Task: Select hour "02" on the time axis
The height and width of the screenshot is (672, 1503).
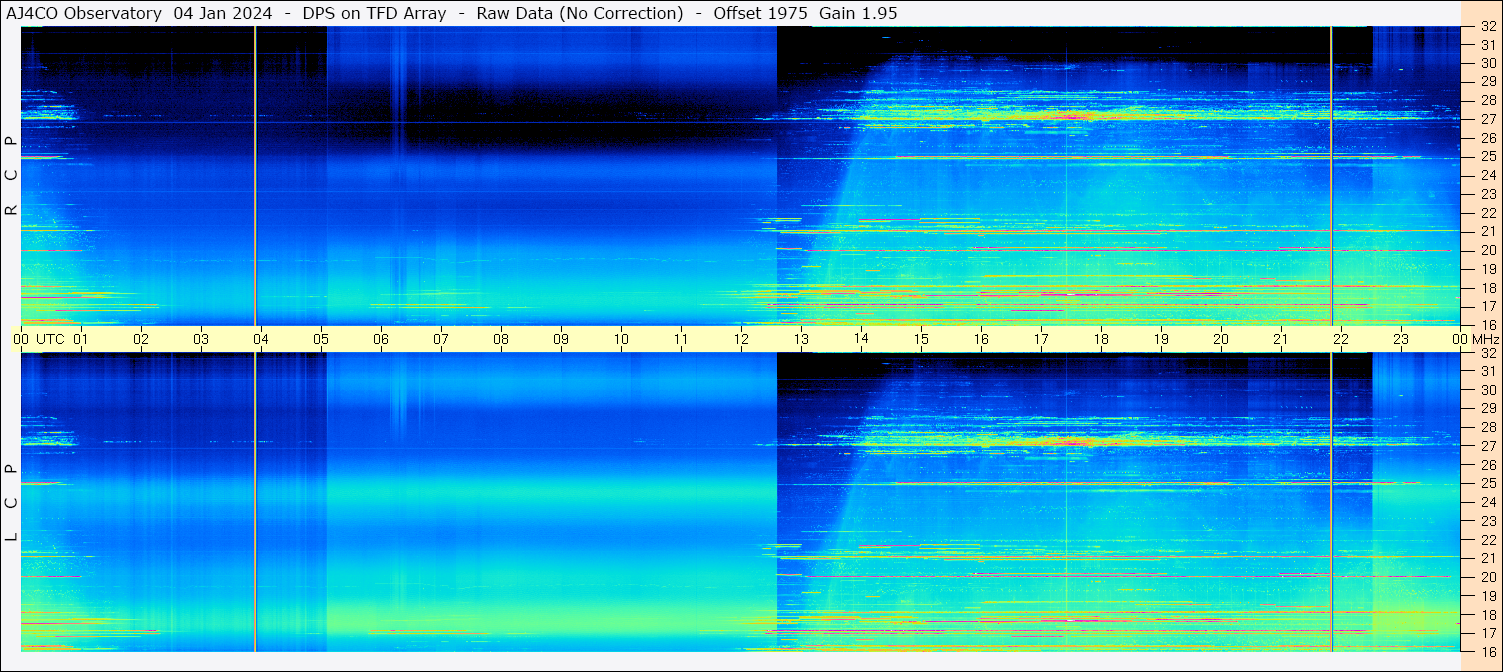Action: click(x=141, y=339)
